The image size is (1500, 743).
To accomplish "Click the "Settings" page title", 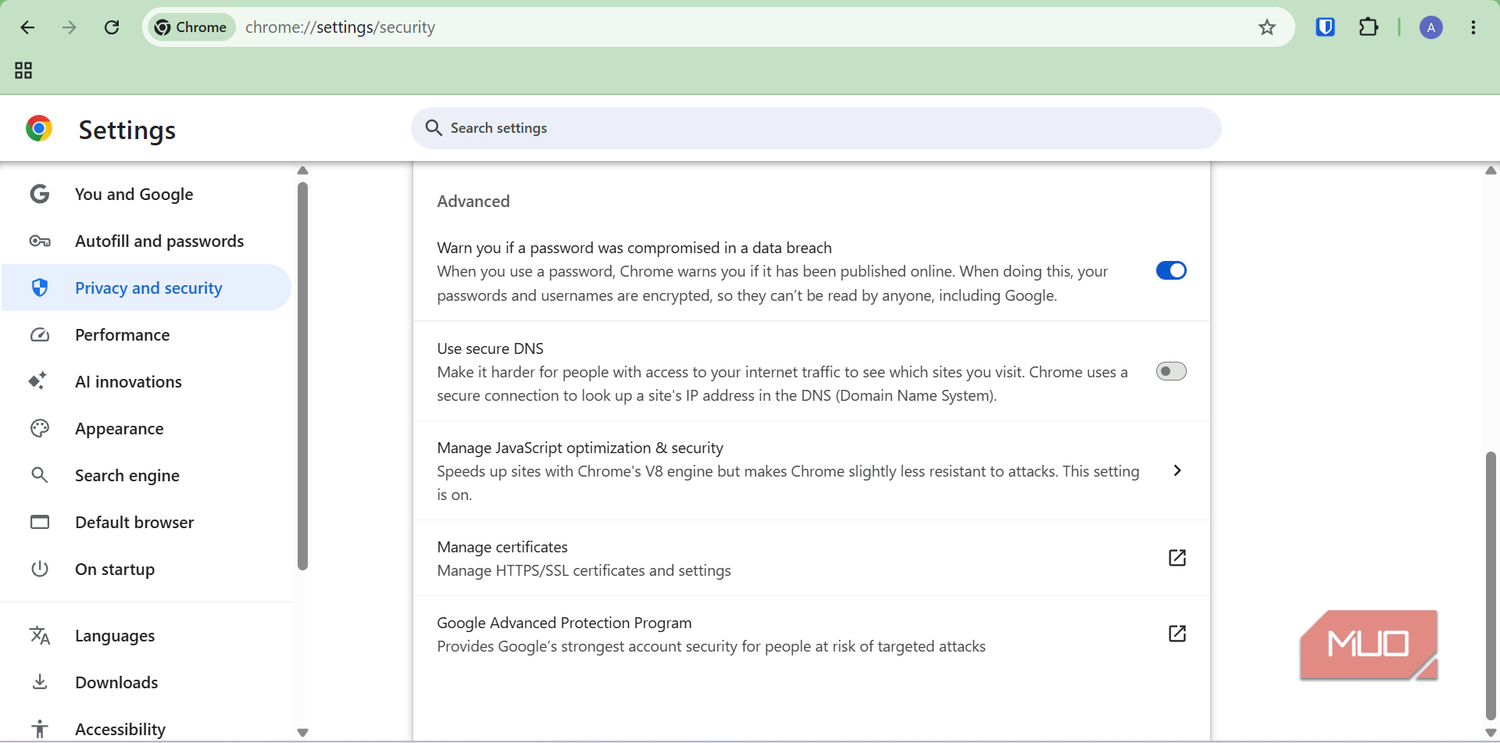I will pyautogui.click(x=127, y=130).
